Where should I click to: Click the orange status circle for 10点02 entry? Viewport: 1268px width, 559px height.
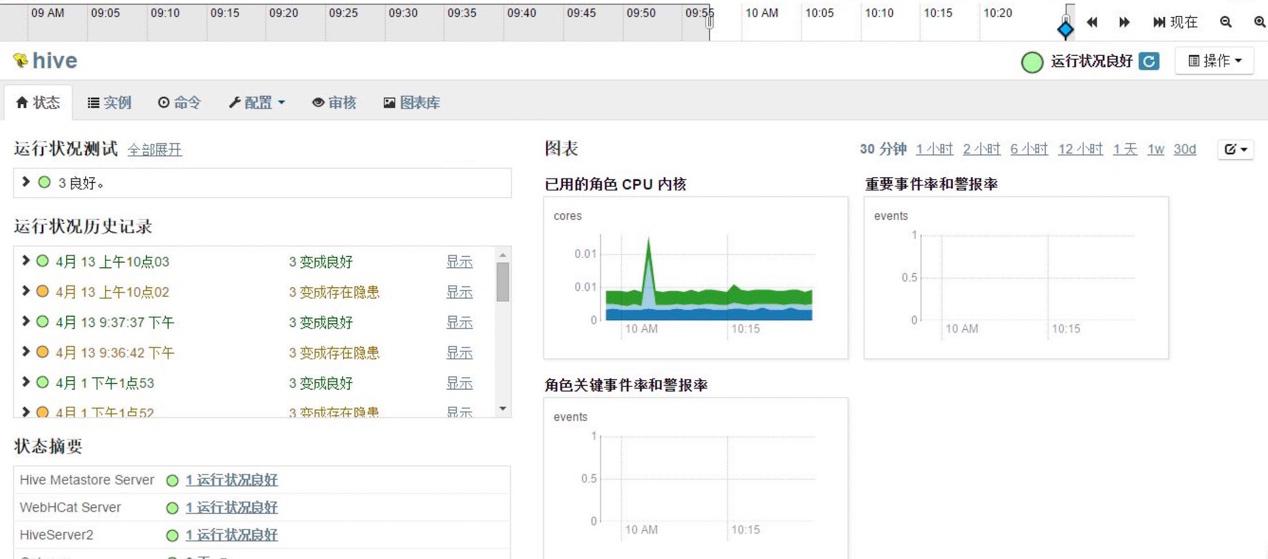(42, 291)
